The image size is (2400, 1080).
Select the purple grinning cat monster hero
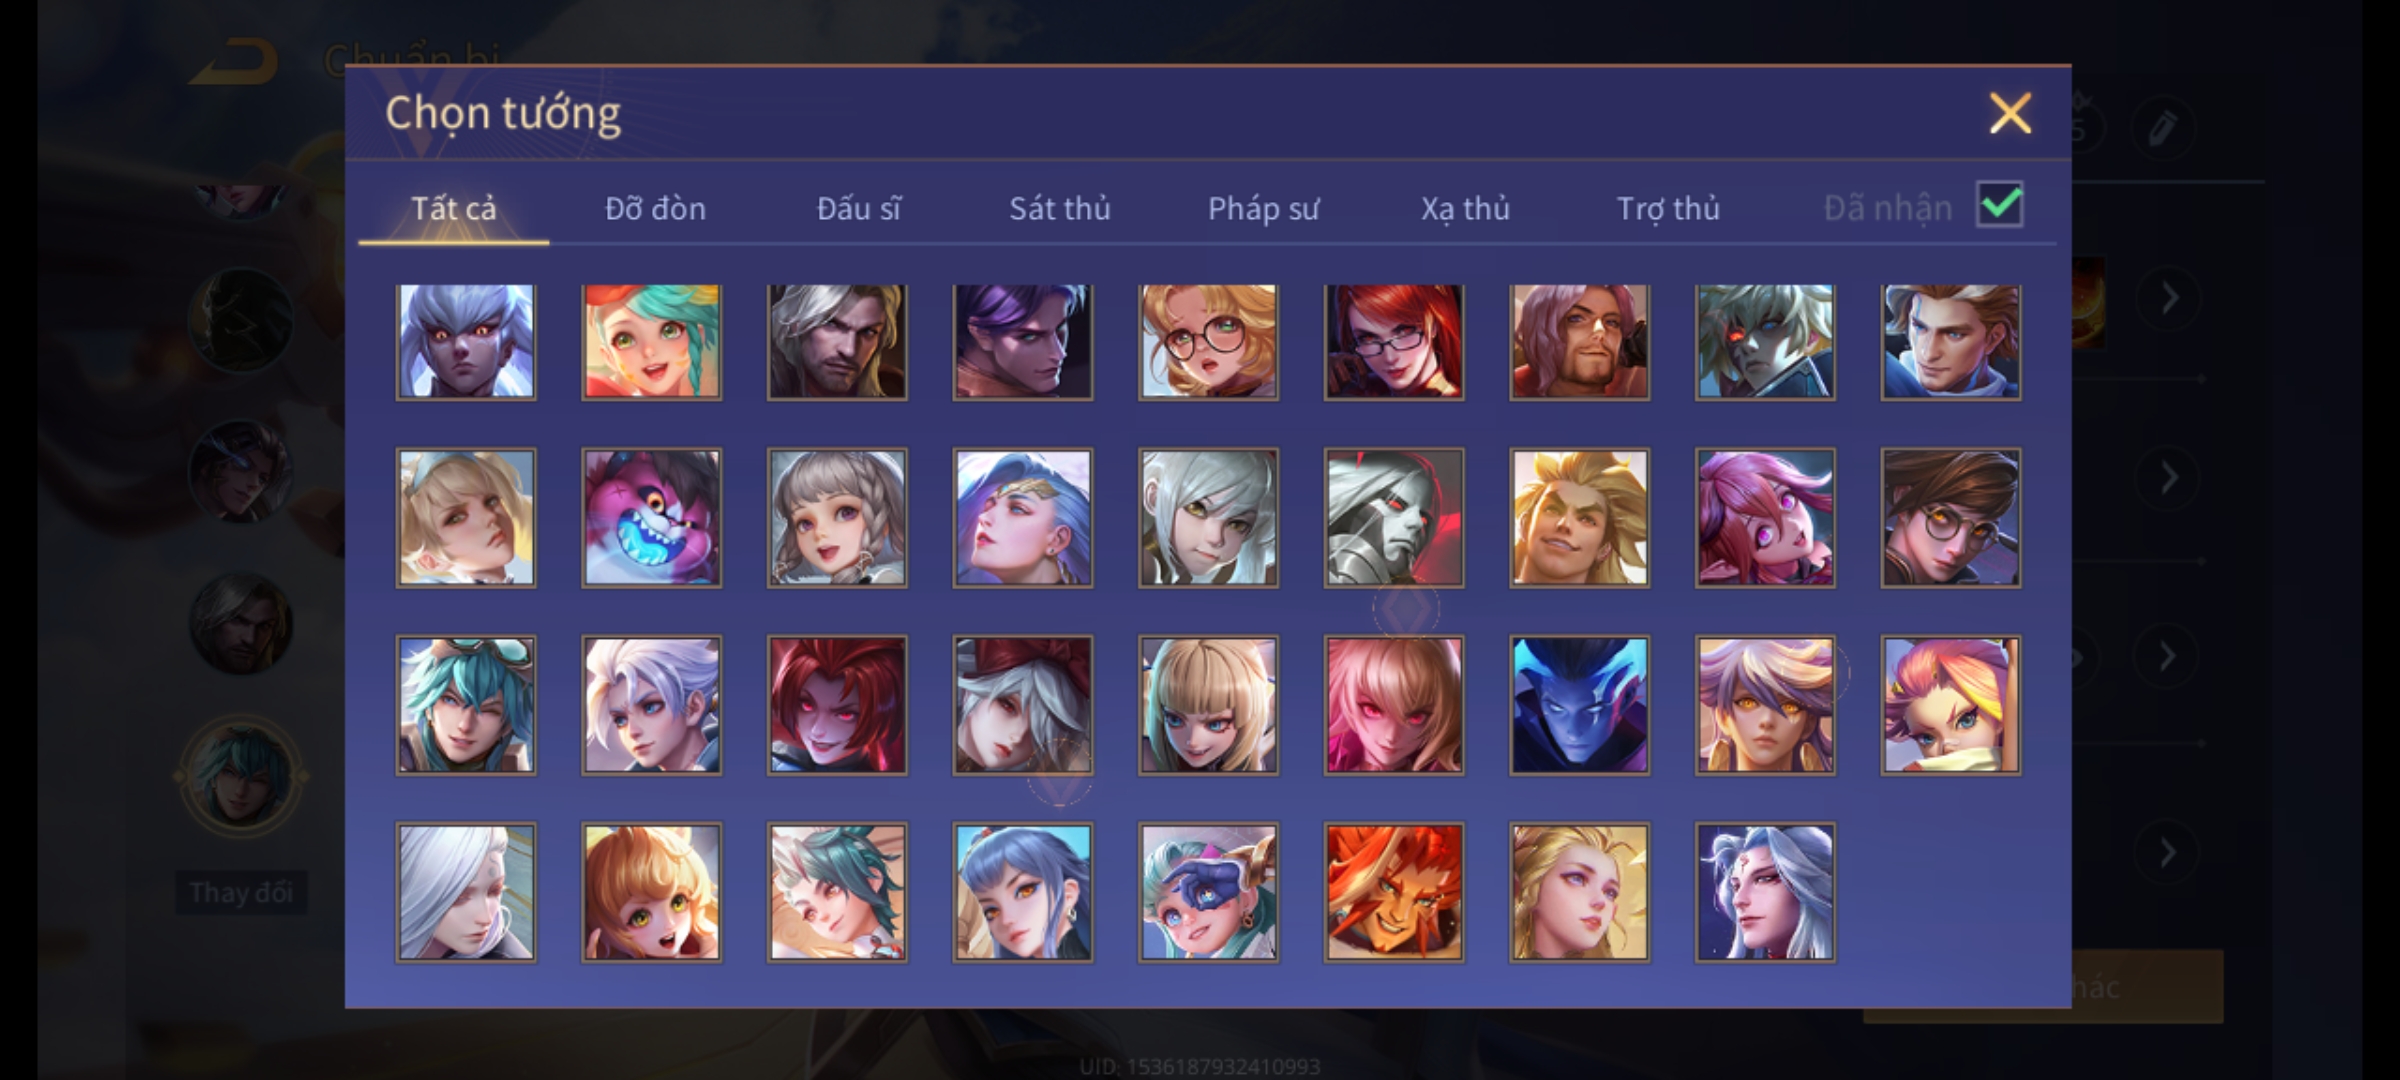tap(651, 517)
